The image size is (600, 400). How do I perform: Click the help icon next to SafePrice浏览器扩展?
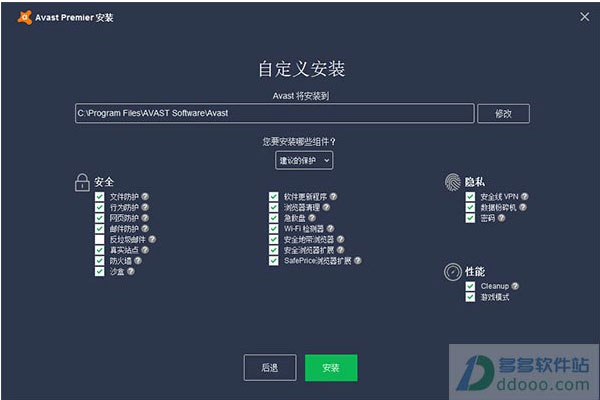coord(357,261)
